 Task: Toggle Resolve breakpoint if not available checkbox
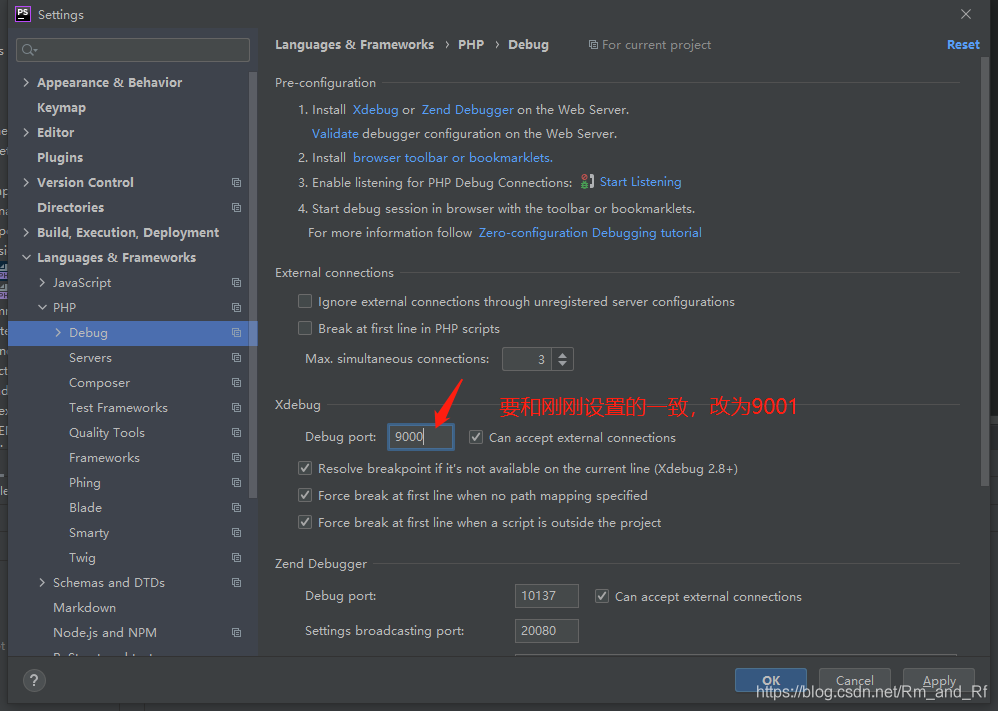[306, 468]
